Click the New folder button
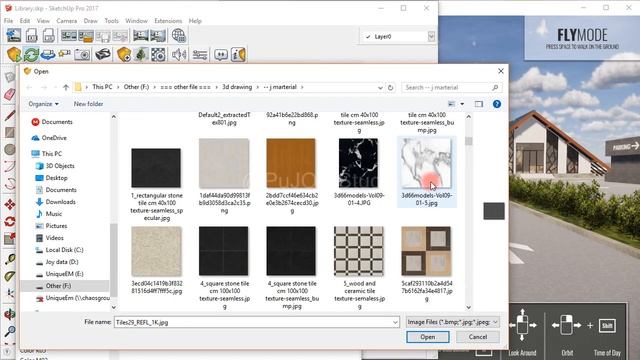 pos(88,104)
